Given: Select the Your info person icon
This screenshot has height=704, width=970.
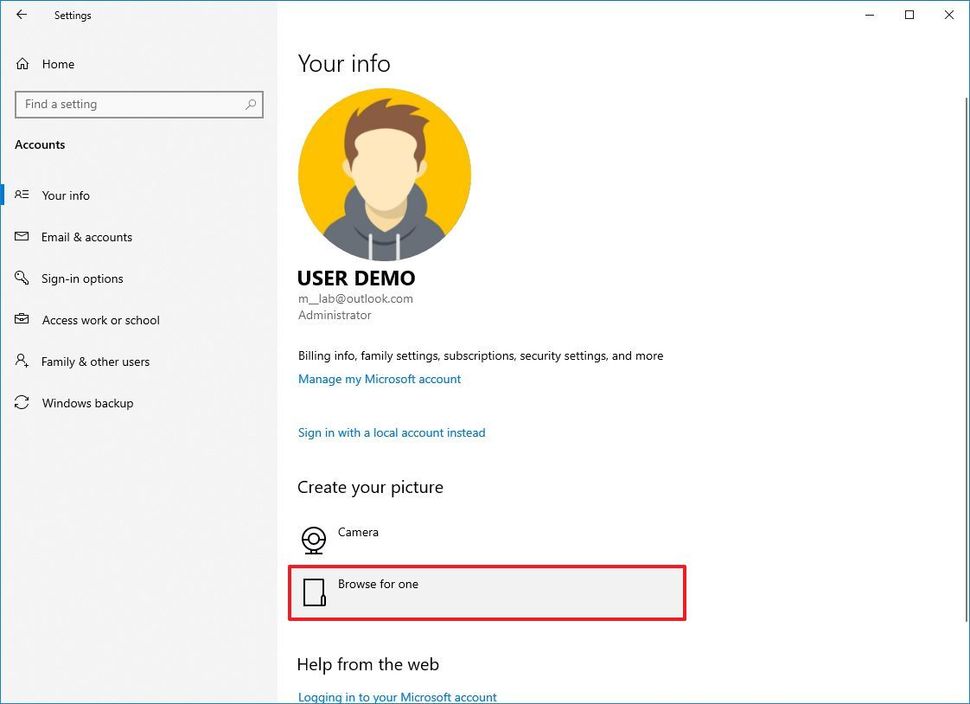Looking at the screenshot, I should [x=22, y=196].
